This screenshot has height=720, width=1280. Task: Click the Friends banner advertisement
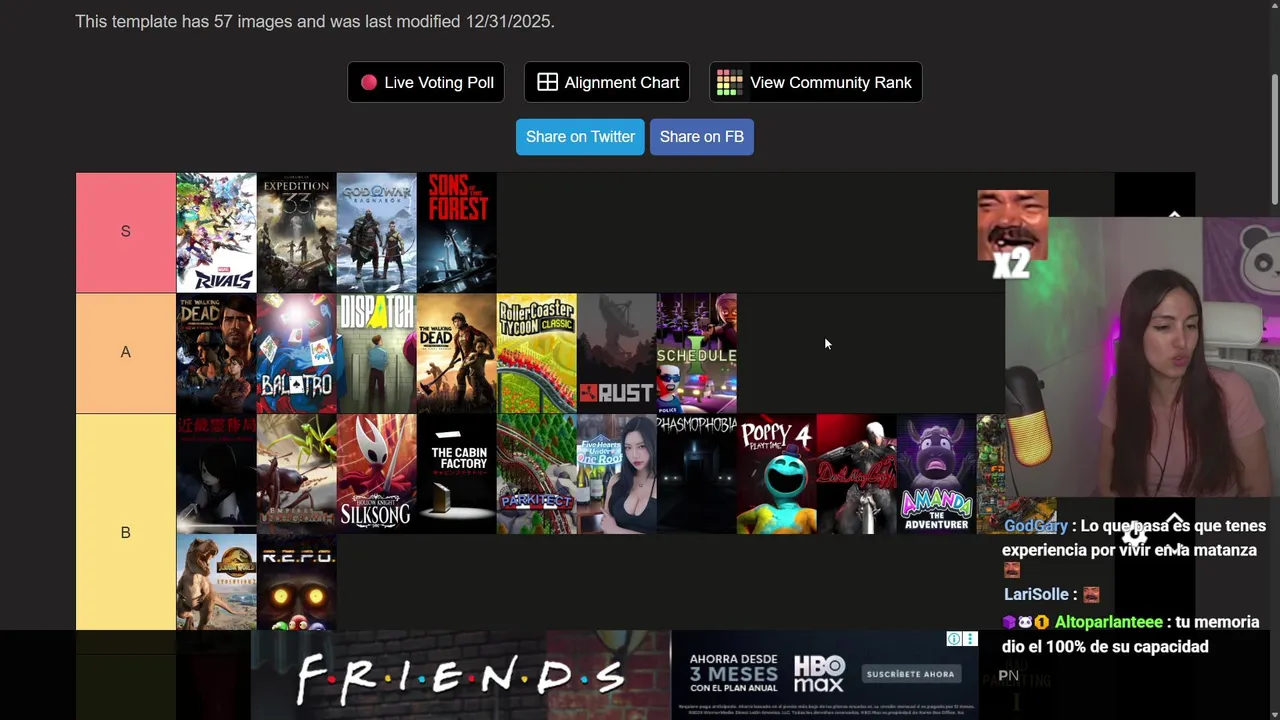tap(460, 675)
